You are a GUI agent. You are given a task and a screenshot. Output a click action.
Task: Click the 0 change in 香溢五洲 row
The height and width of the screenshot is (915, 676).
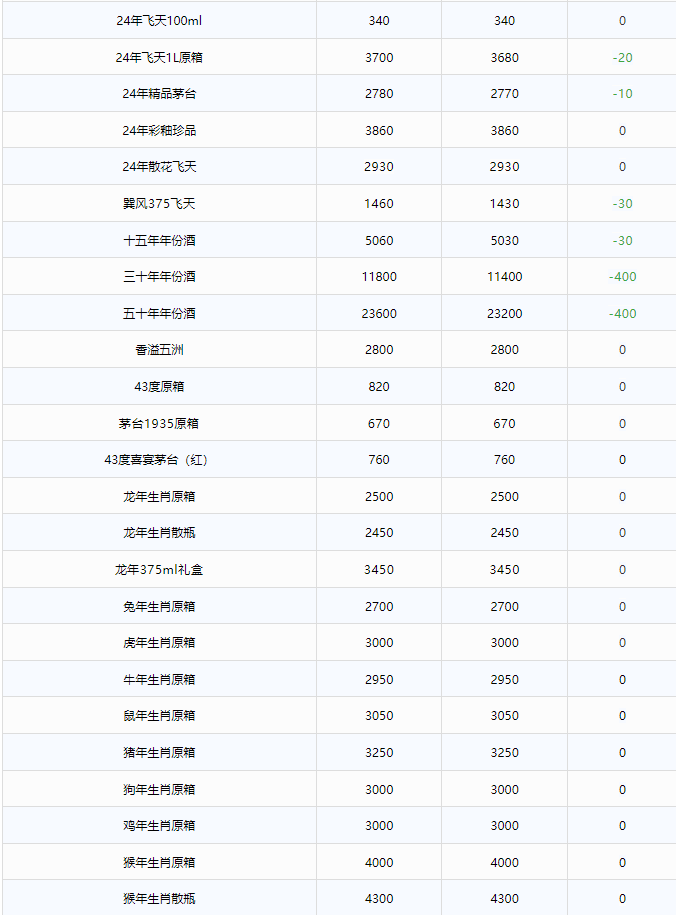622,350
